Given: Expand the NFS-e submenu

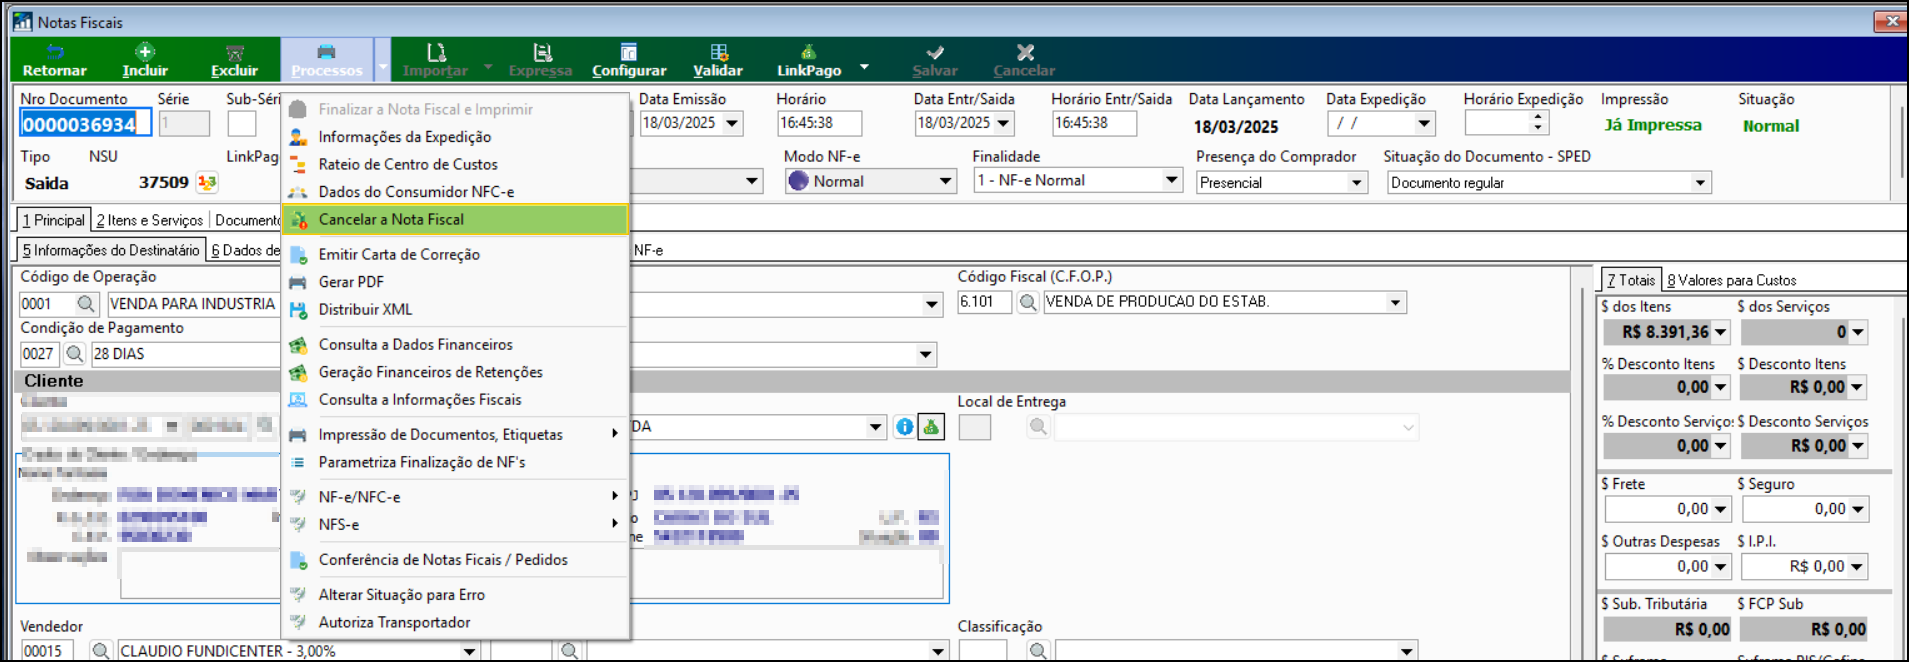Looking at the screenshot, I should 456,525.
